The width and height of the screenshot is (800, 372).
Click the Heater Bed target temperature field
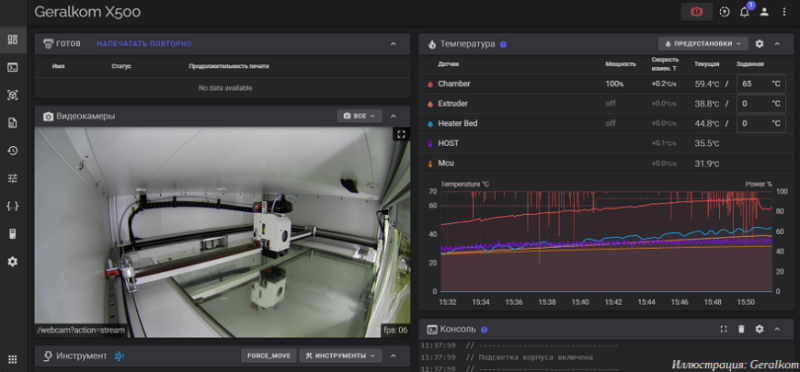click(x=761, y=123)
